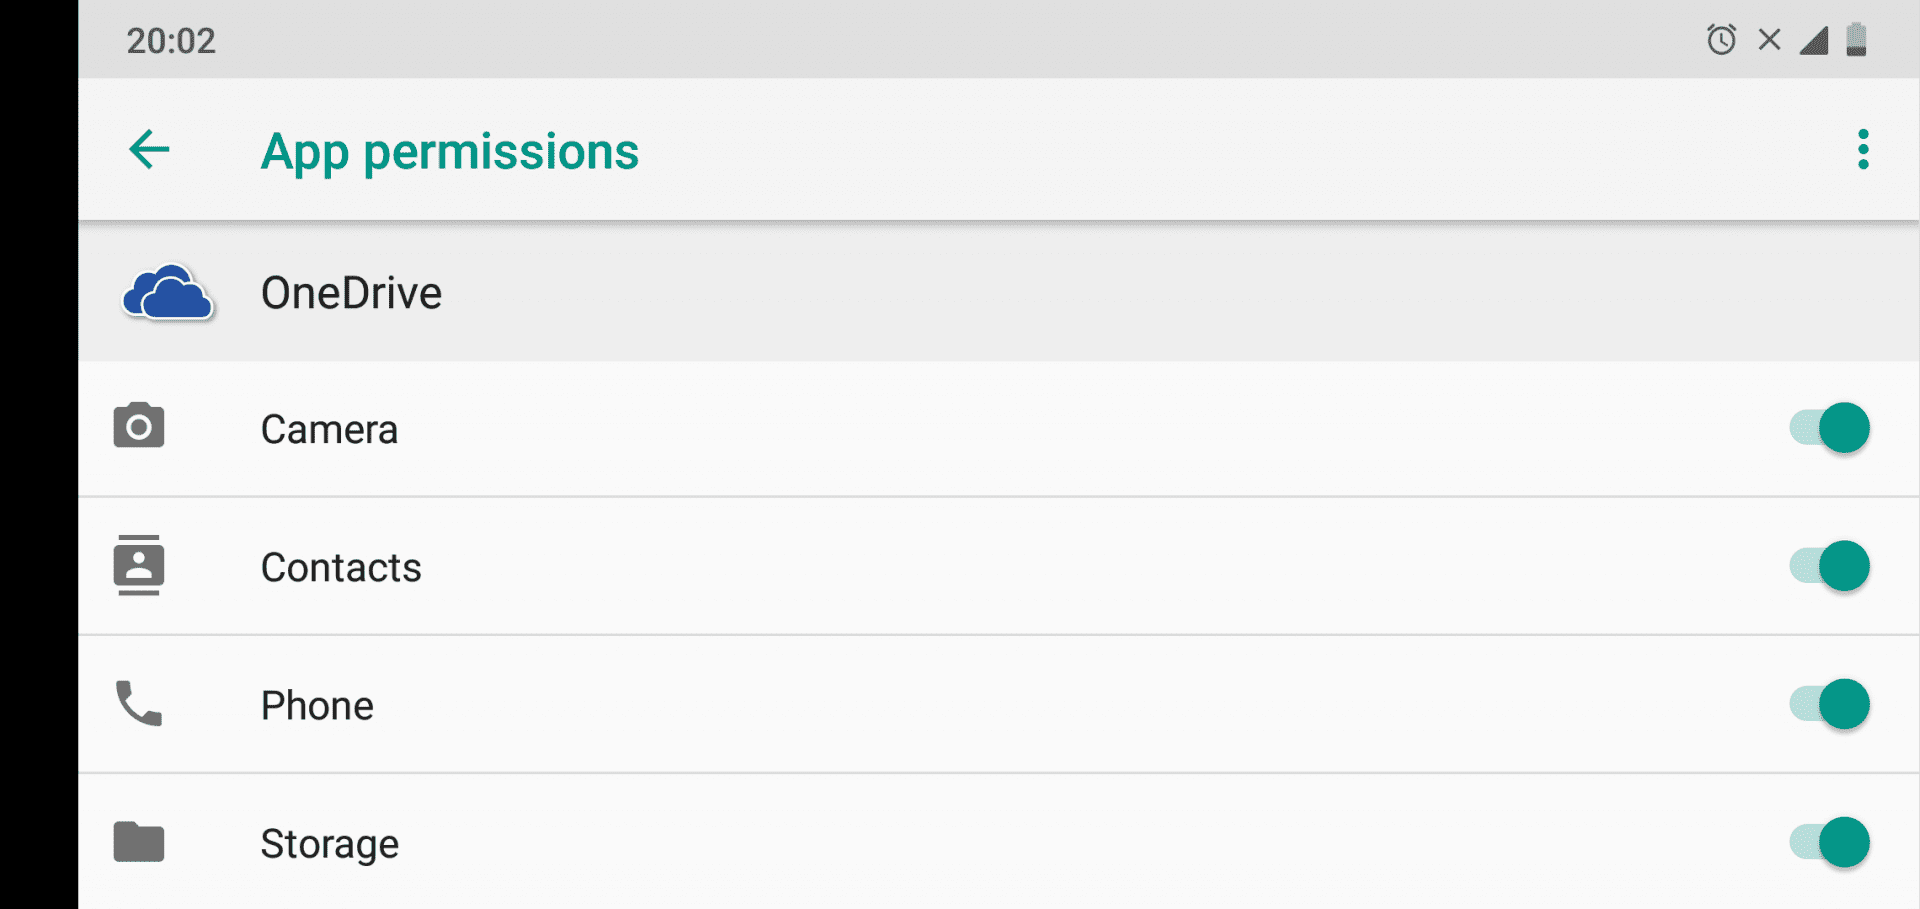
Task: Select the Contacts permission label
Action: coord(341,568)
